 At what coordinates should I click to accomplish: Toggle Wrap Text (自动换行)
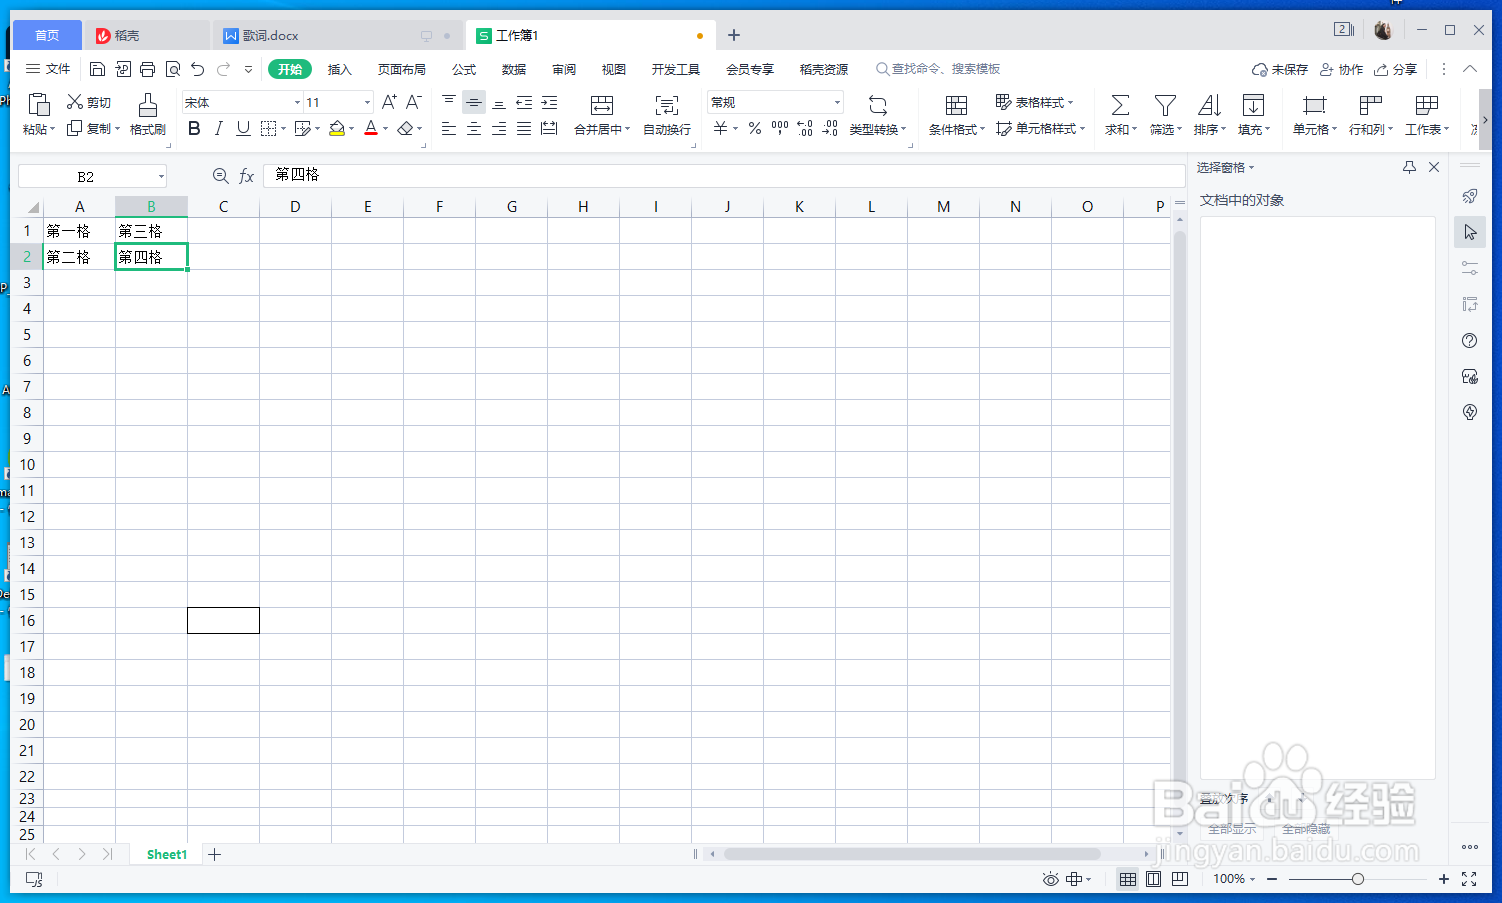click(x=667, y=115)
